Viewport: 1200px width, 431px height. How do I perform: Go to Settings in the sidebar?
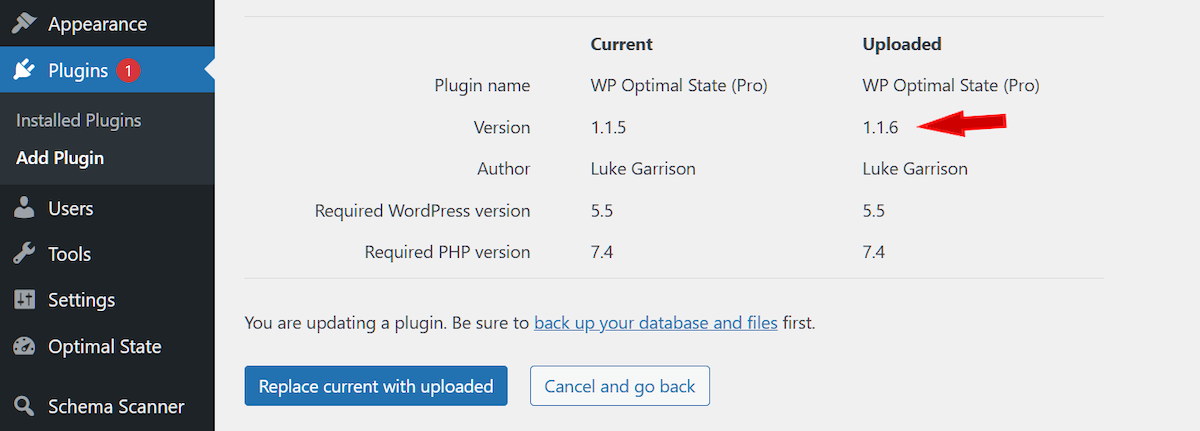point(81,300)
